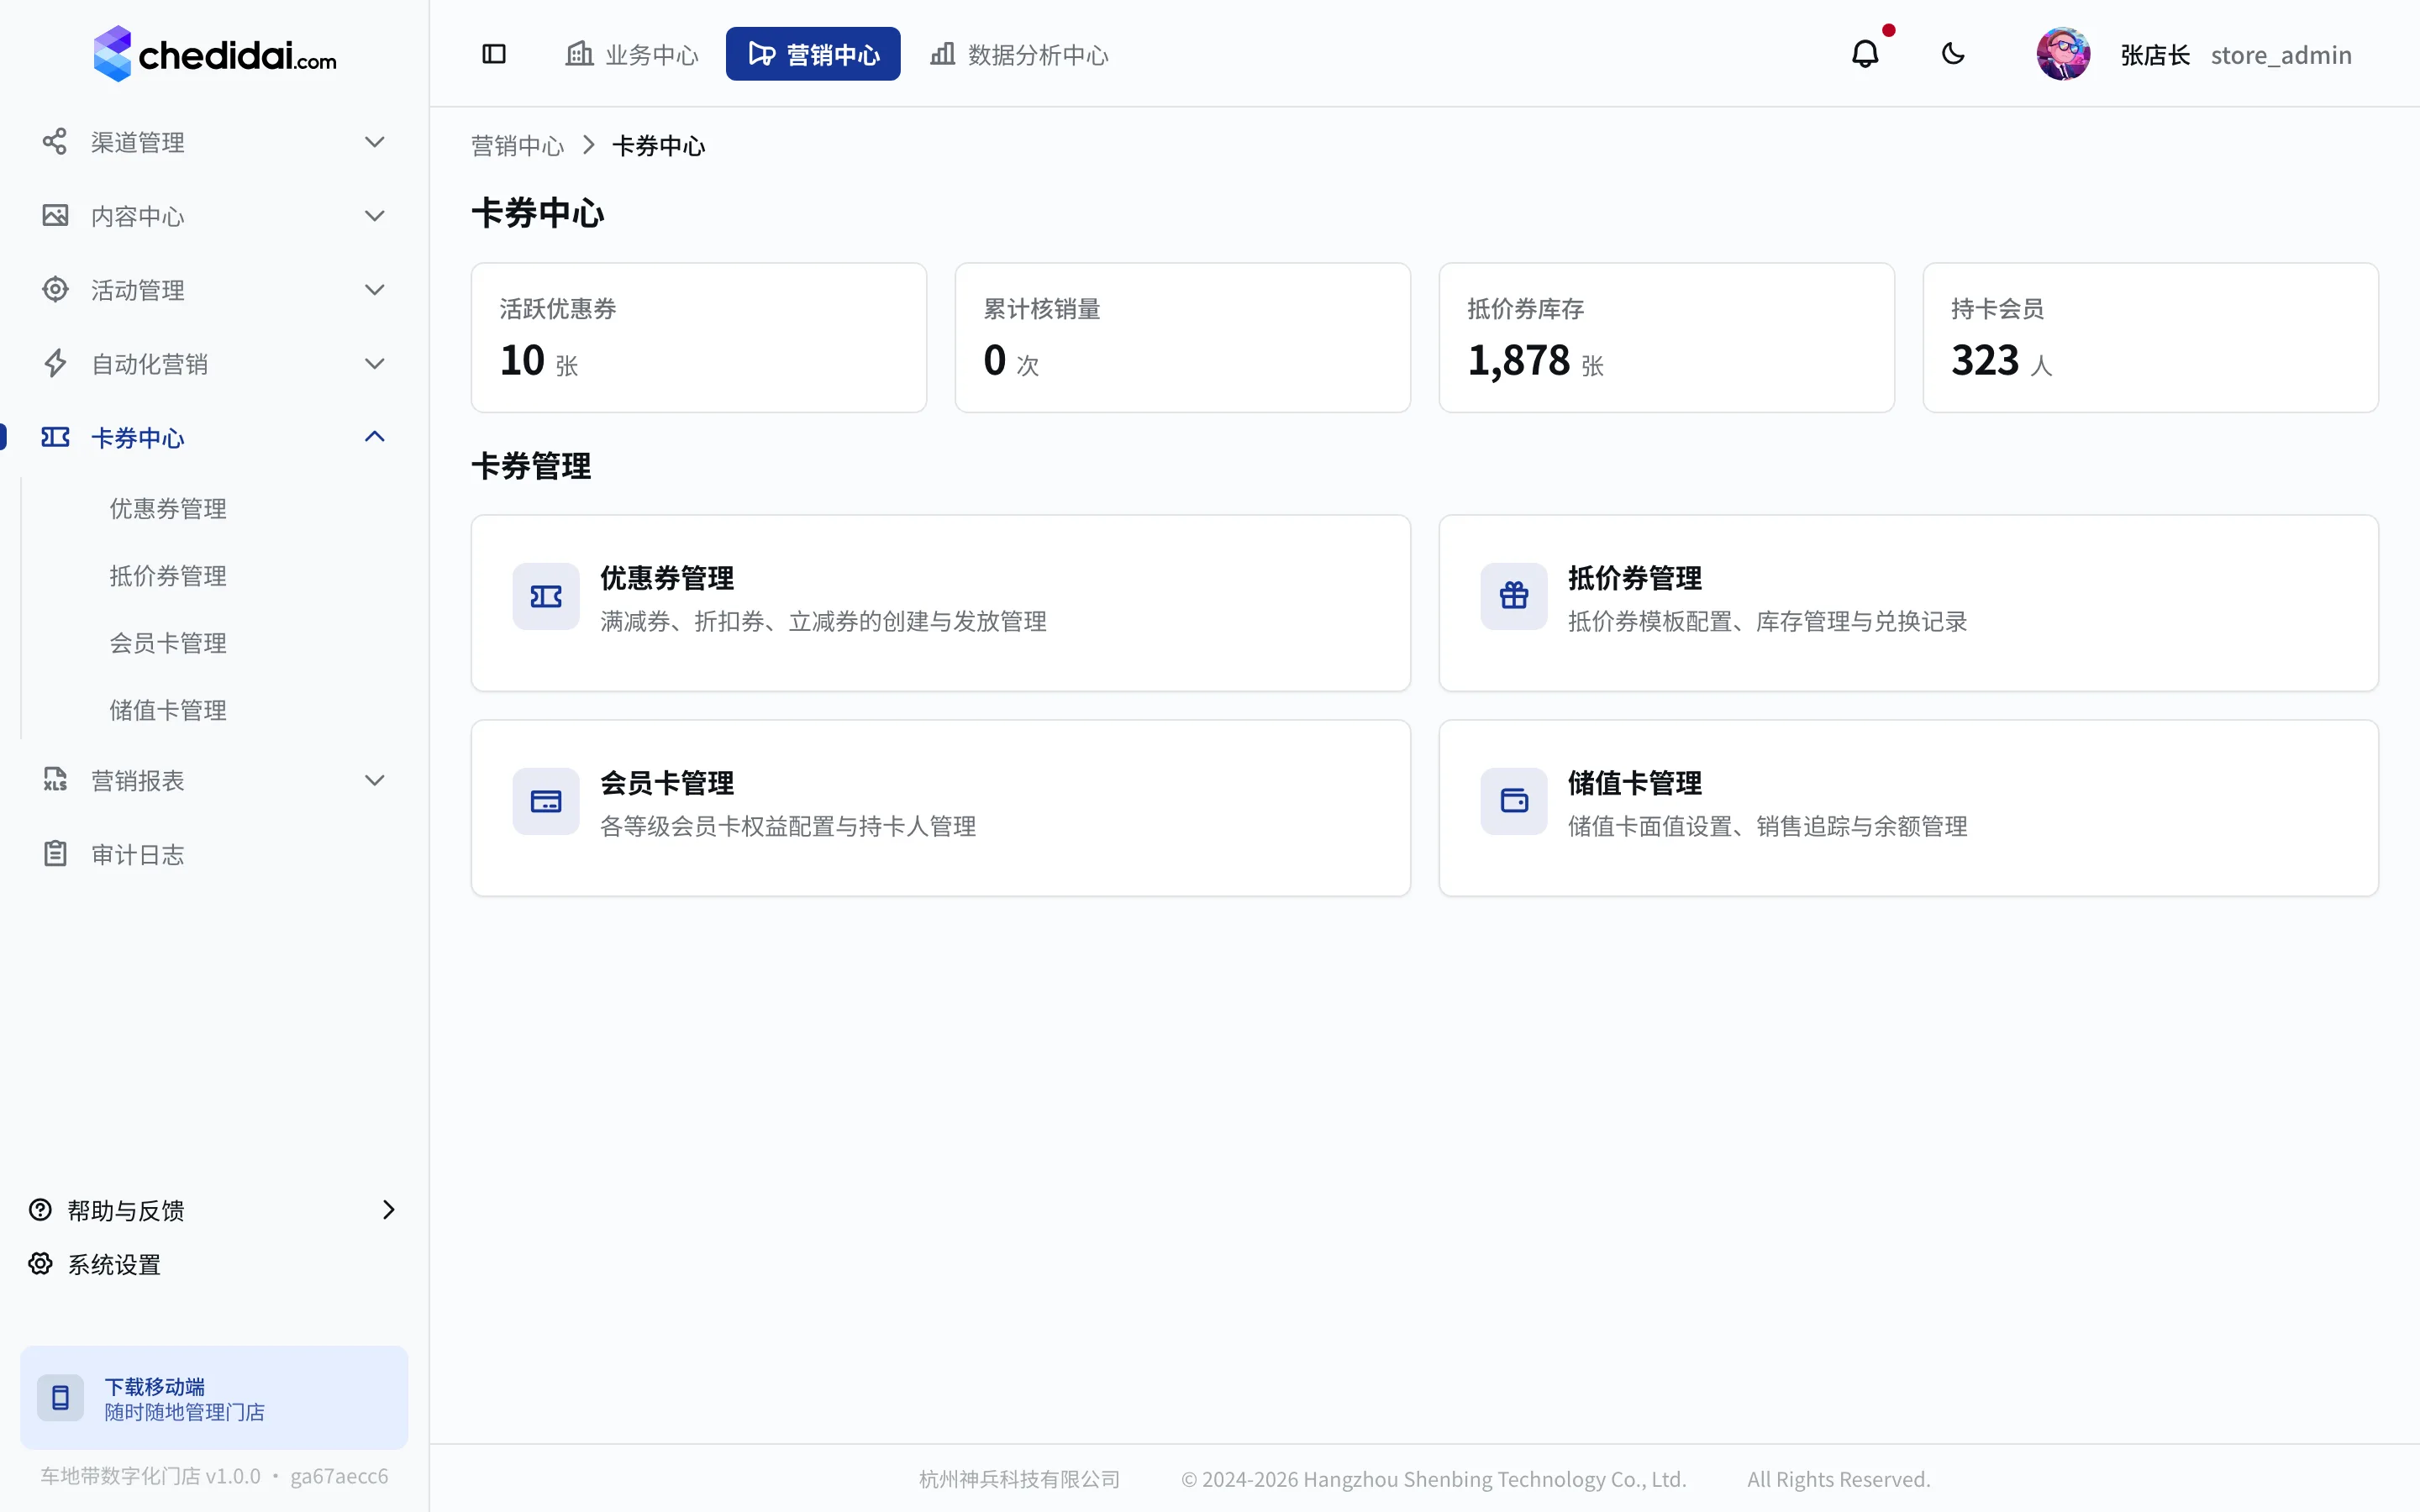Click the coupon icon on 优惠券管理 card

(x=546, y=597)
